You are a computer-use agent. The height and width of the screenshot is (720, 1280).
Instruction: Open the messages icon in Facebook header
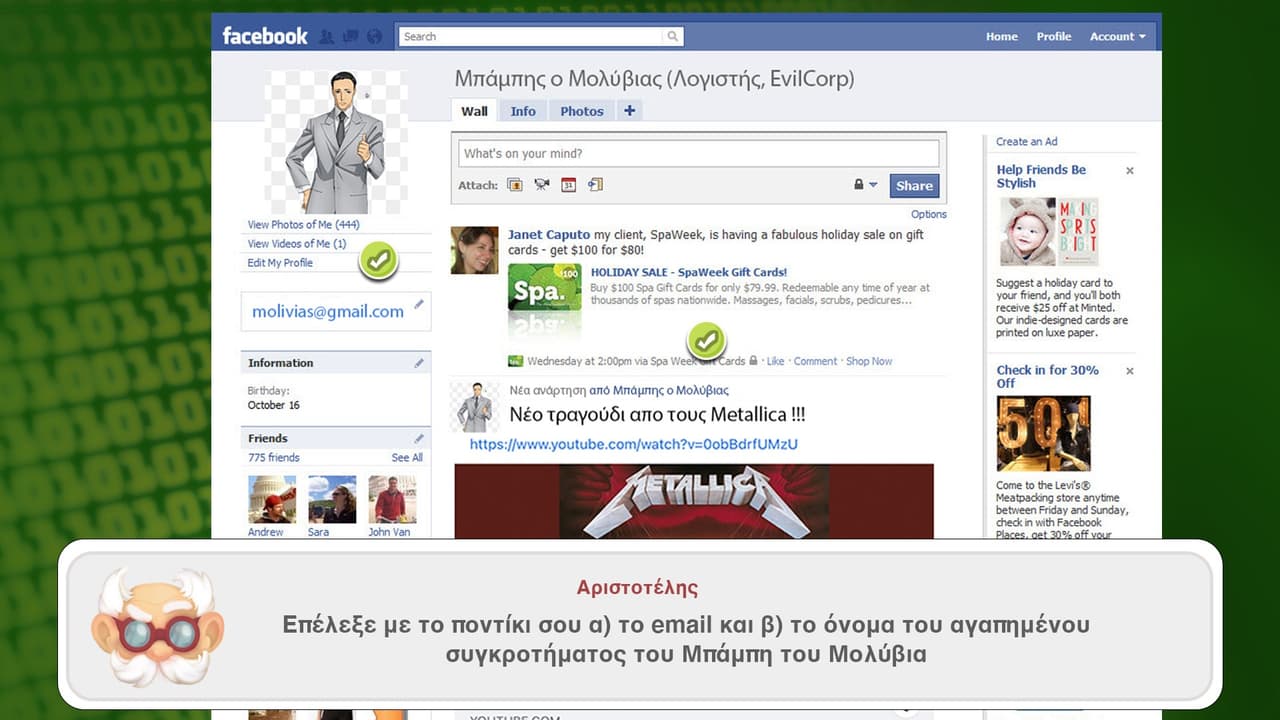350,37
